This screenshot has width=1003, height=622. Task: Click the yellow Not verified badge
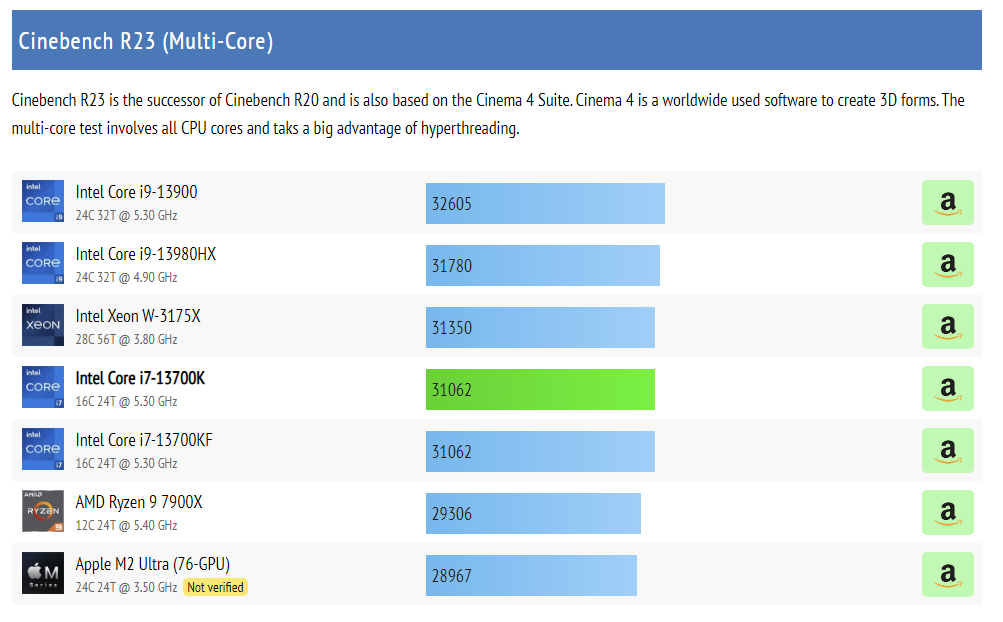[215, 587]
